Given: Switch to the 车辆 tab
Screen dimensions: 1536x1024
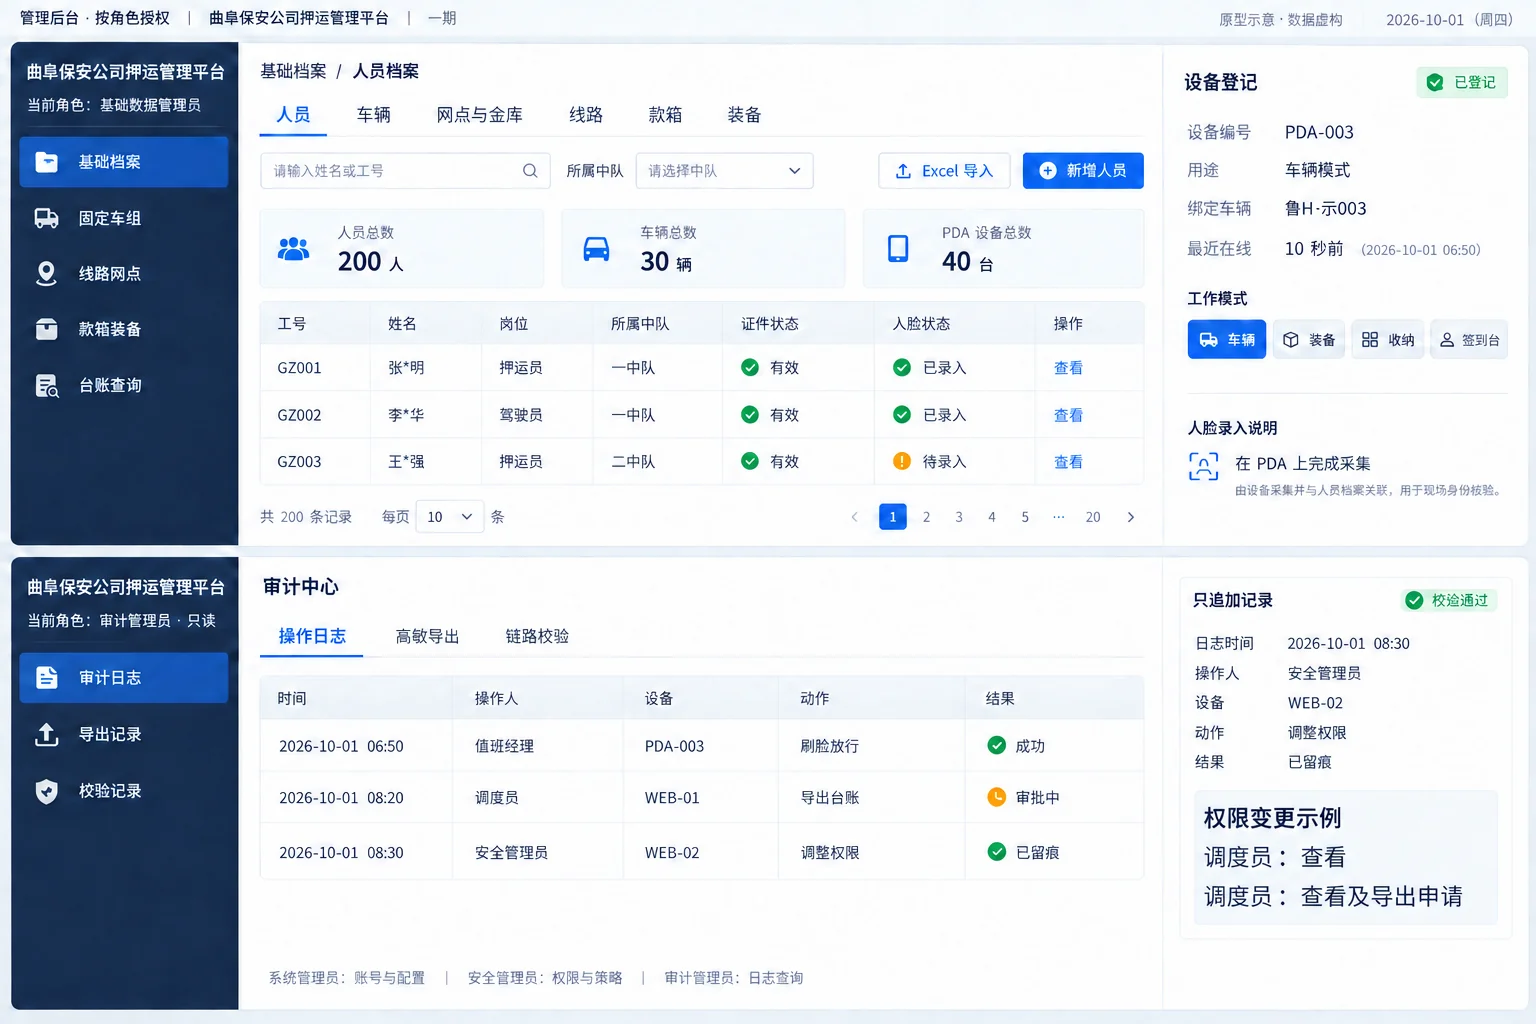Looking at the screenshot, I should point(374,115).
